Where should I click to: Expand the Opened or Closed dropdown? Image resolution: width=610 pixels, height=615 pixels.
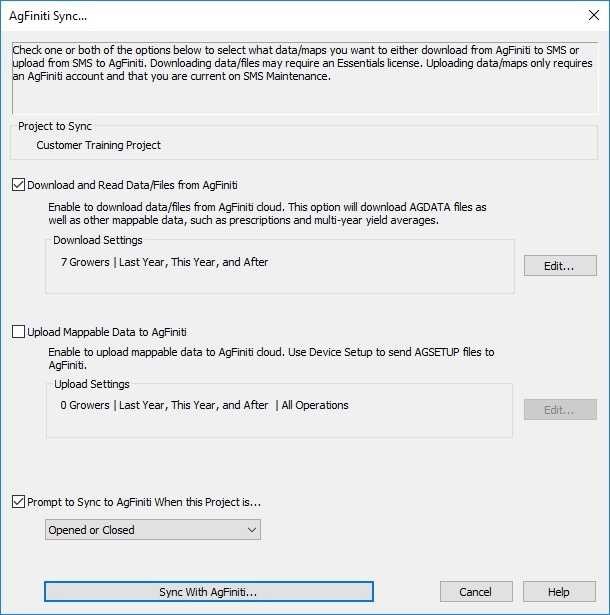153,530
